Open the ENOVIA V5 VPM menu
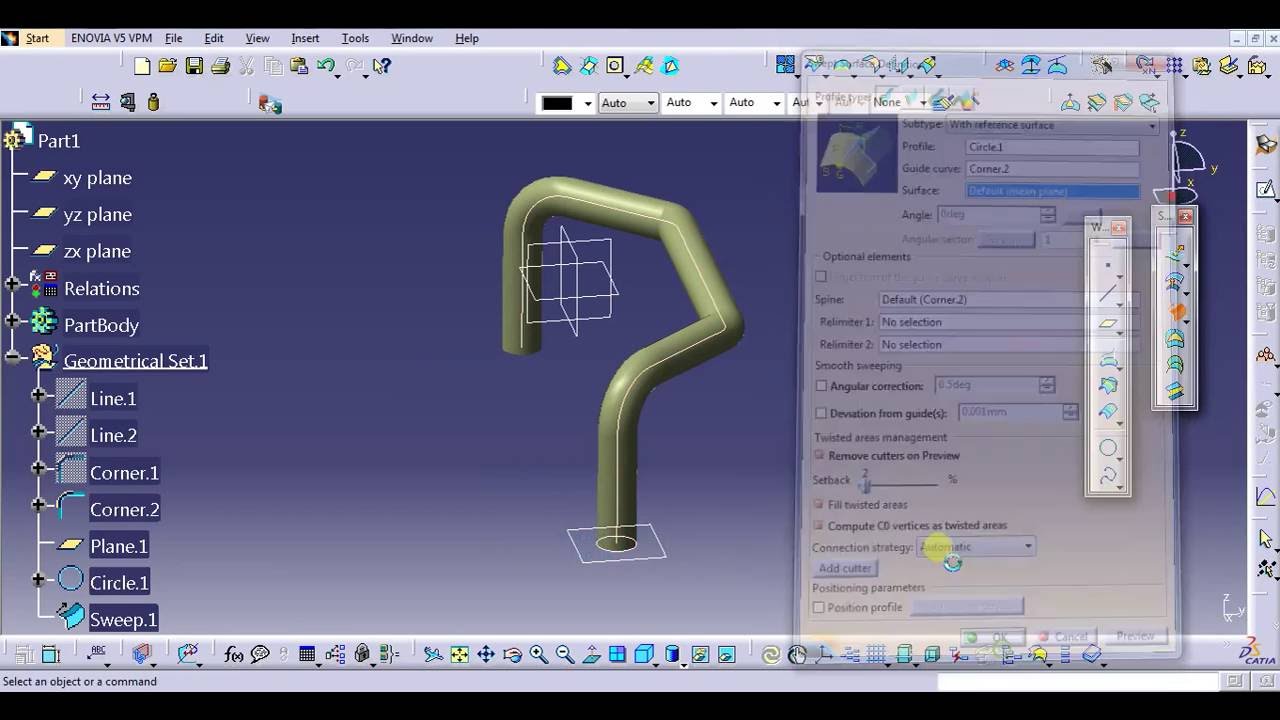The width and height of the screenshot is (1280, 720). (x=111, y=38)
